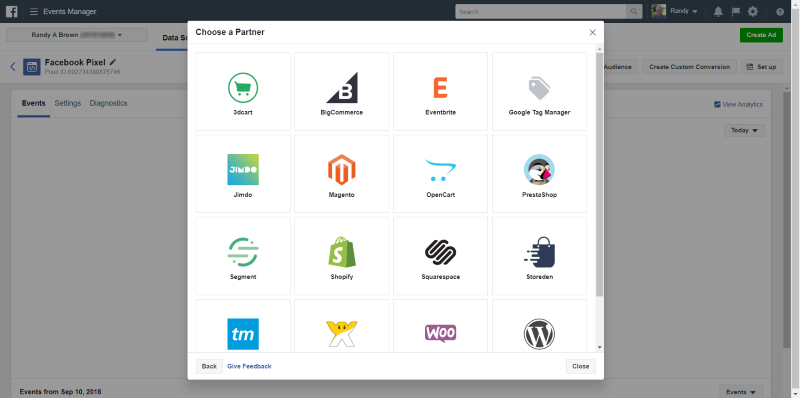This screenshot has width=800, height=398.
Task: Select the 3dcart partner tile
Action: click(243, 91)
